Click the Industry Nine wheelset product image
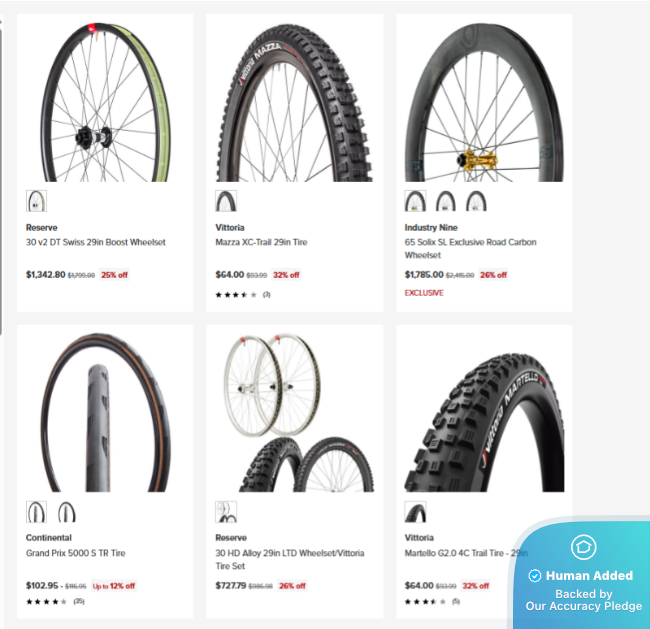Screen dimensions: 650x629 (x=484, y=102)
